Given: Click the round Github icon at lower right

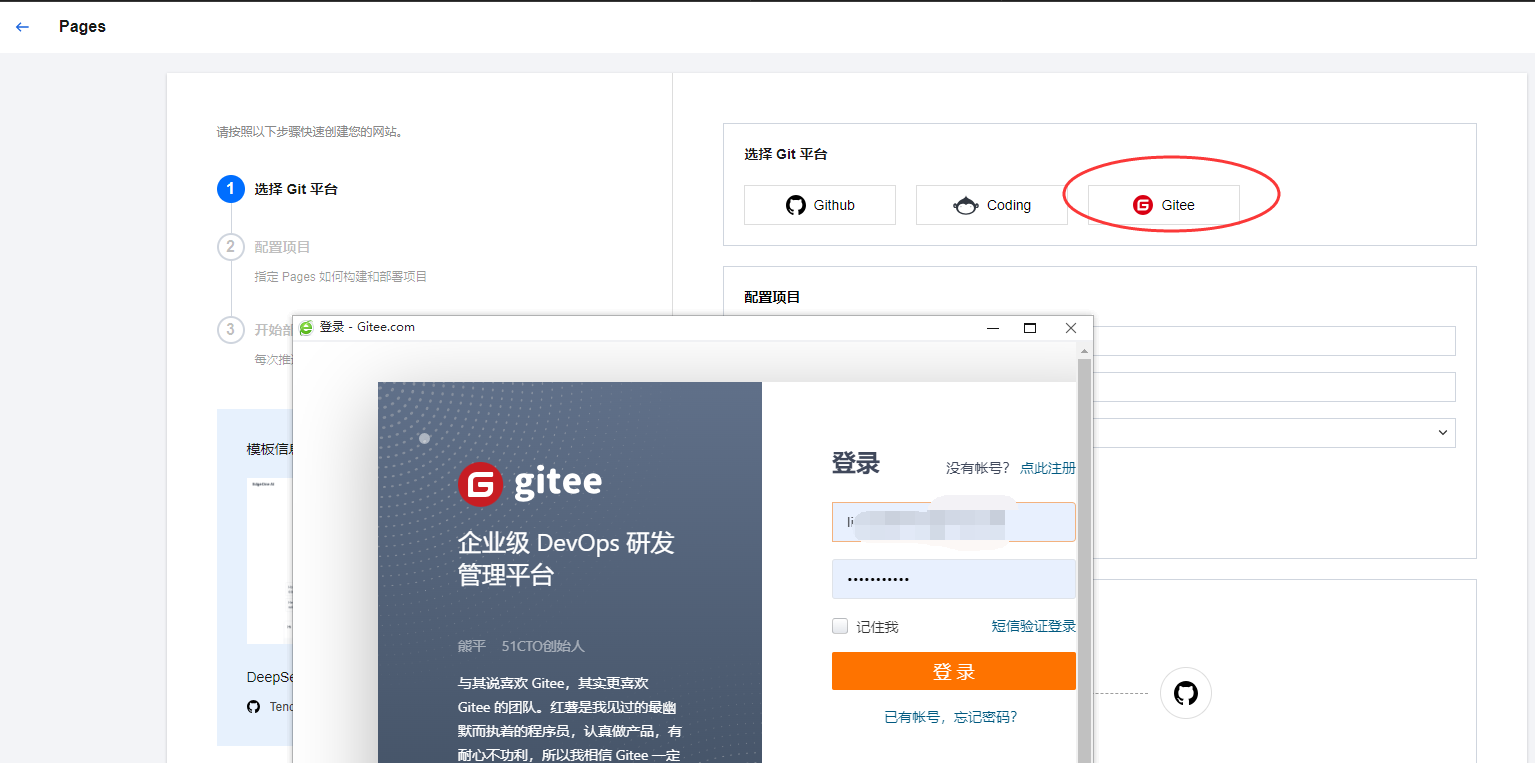Looking at the screenshot, I should 1186,693.
